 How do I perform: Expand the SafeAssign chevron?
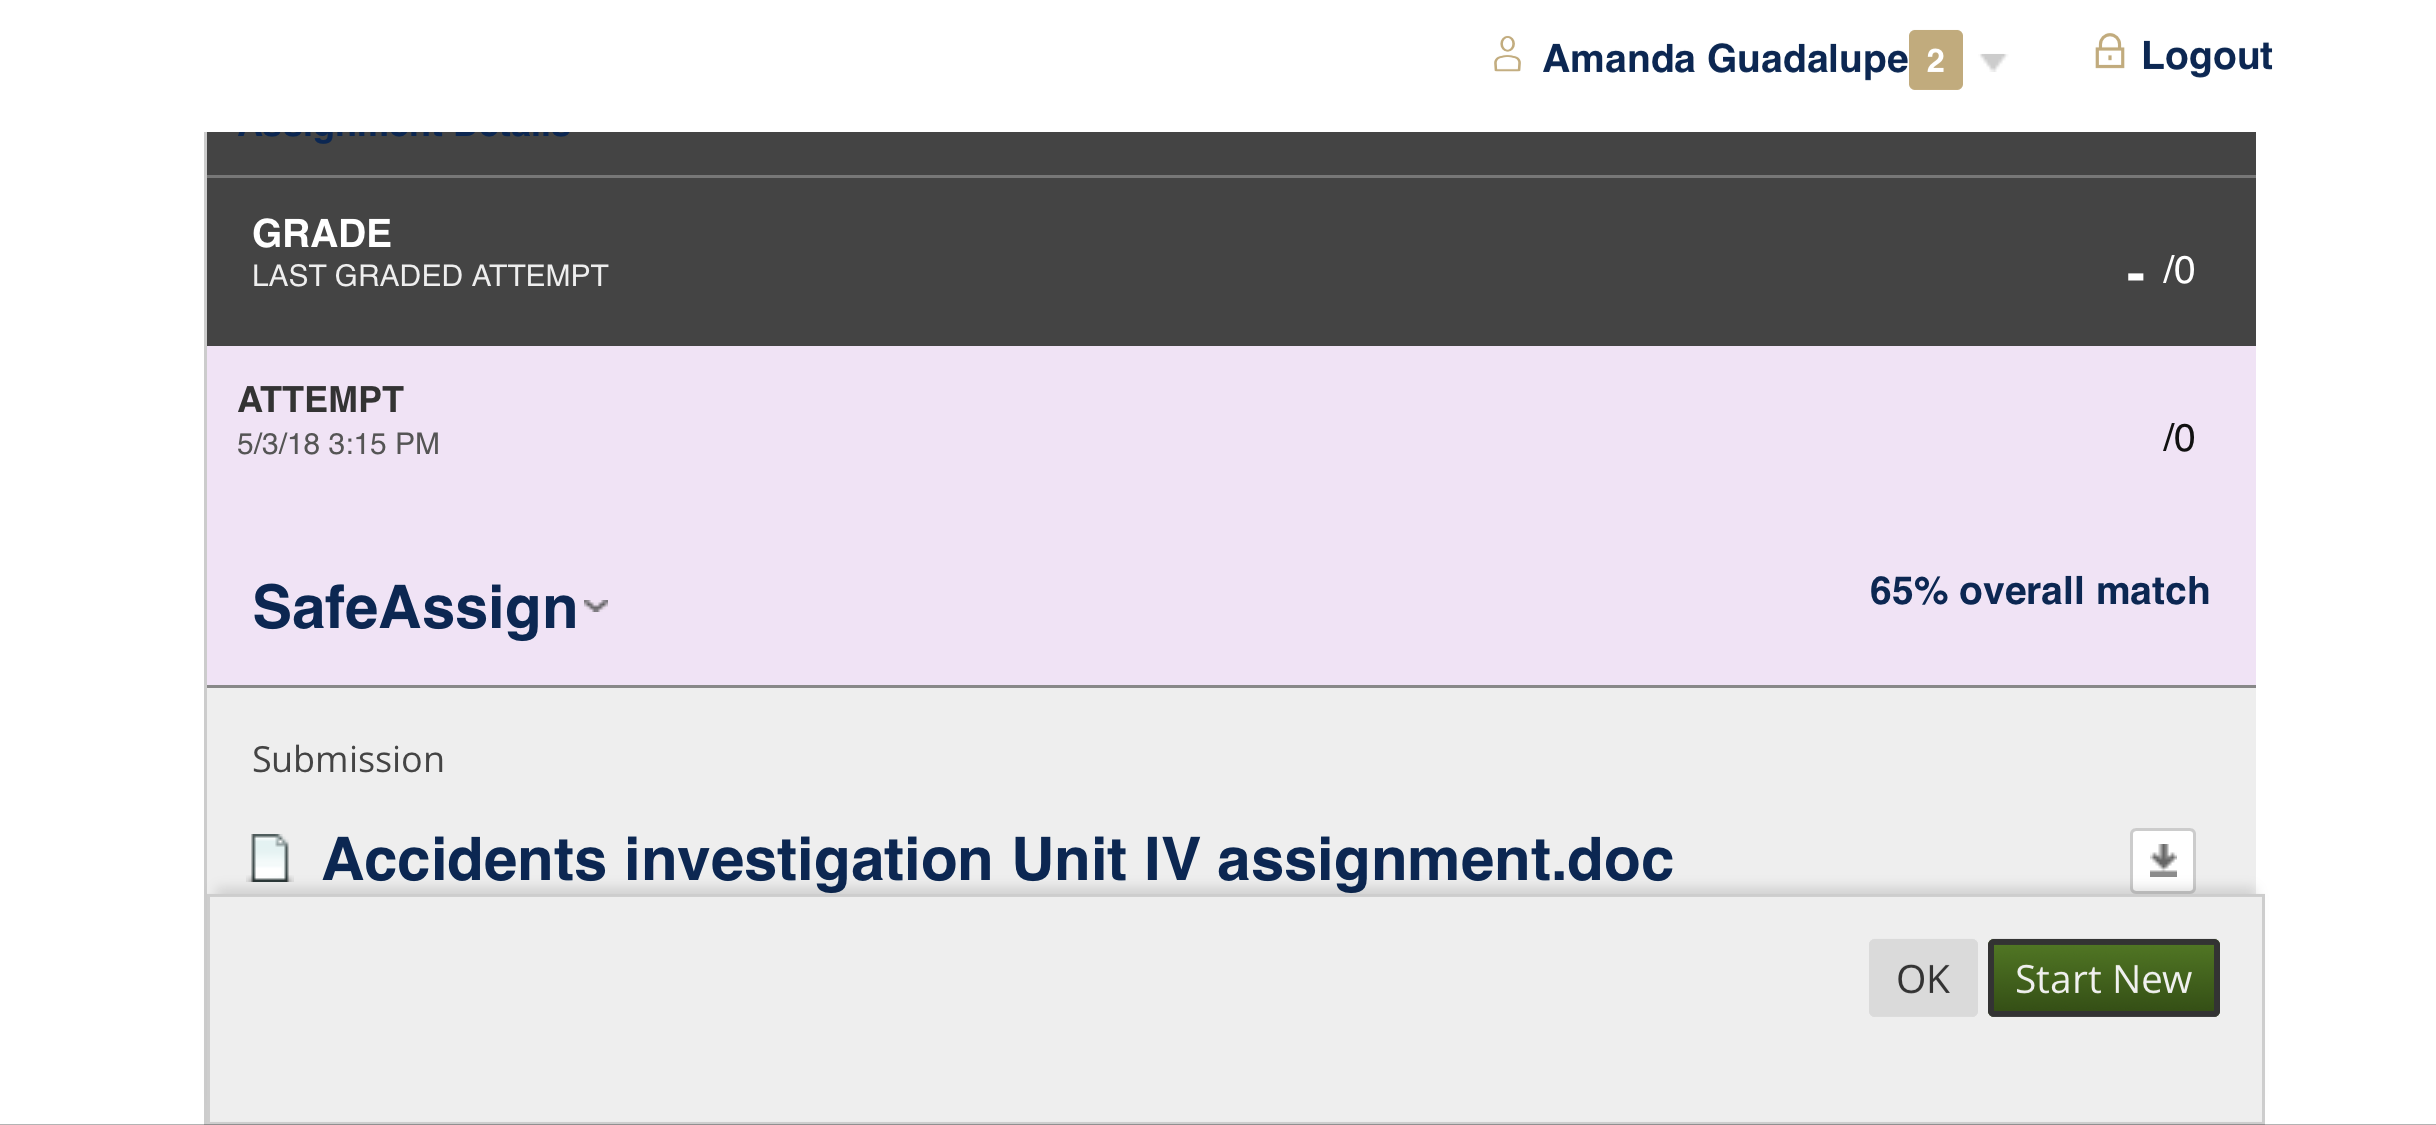pos(597,606)
